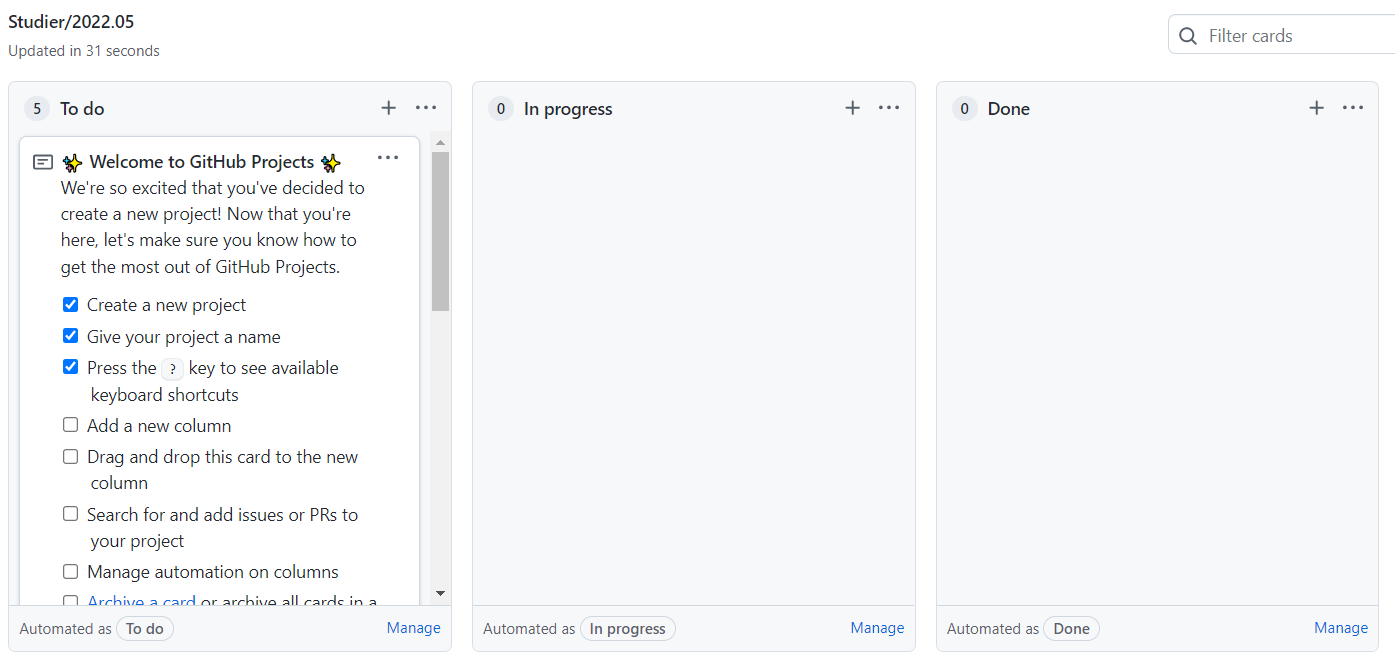
Task: Click the Updated in 31 seconds text
Action: click(84, 50)
